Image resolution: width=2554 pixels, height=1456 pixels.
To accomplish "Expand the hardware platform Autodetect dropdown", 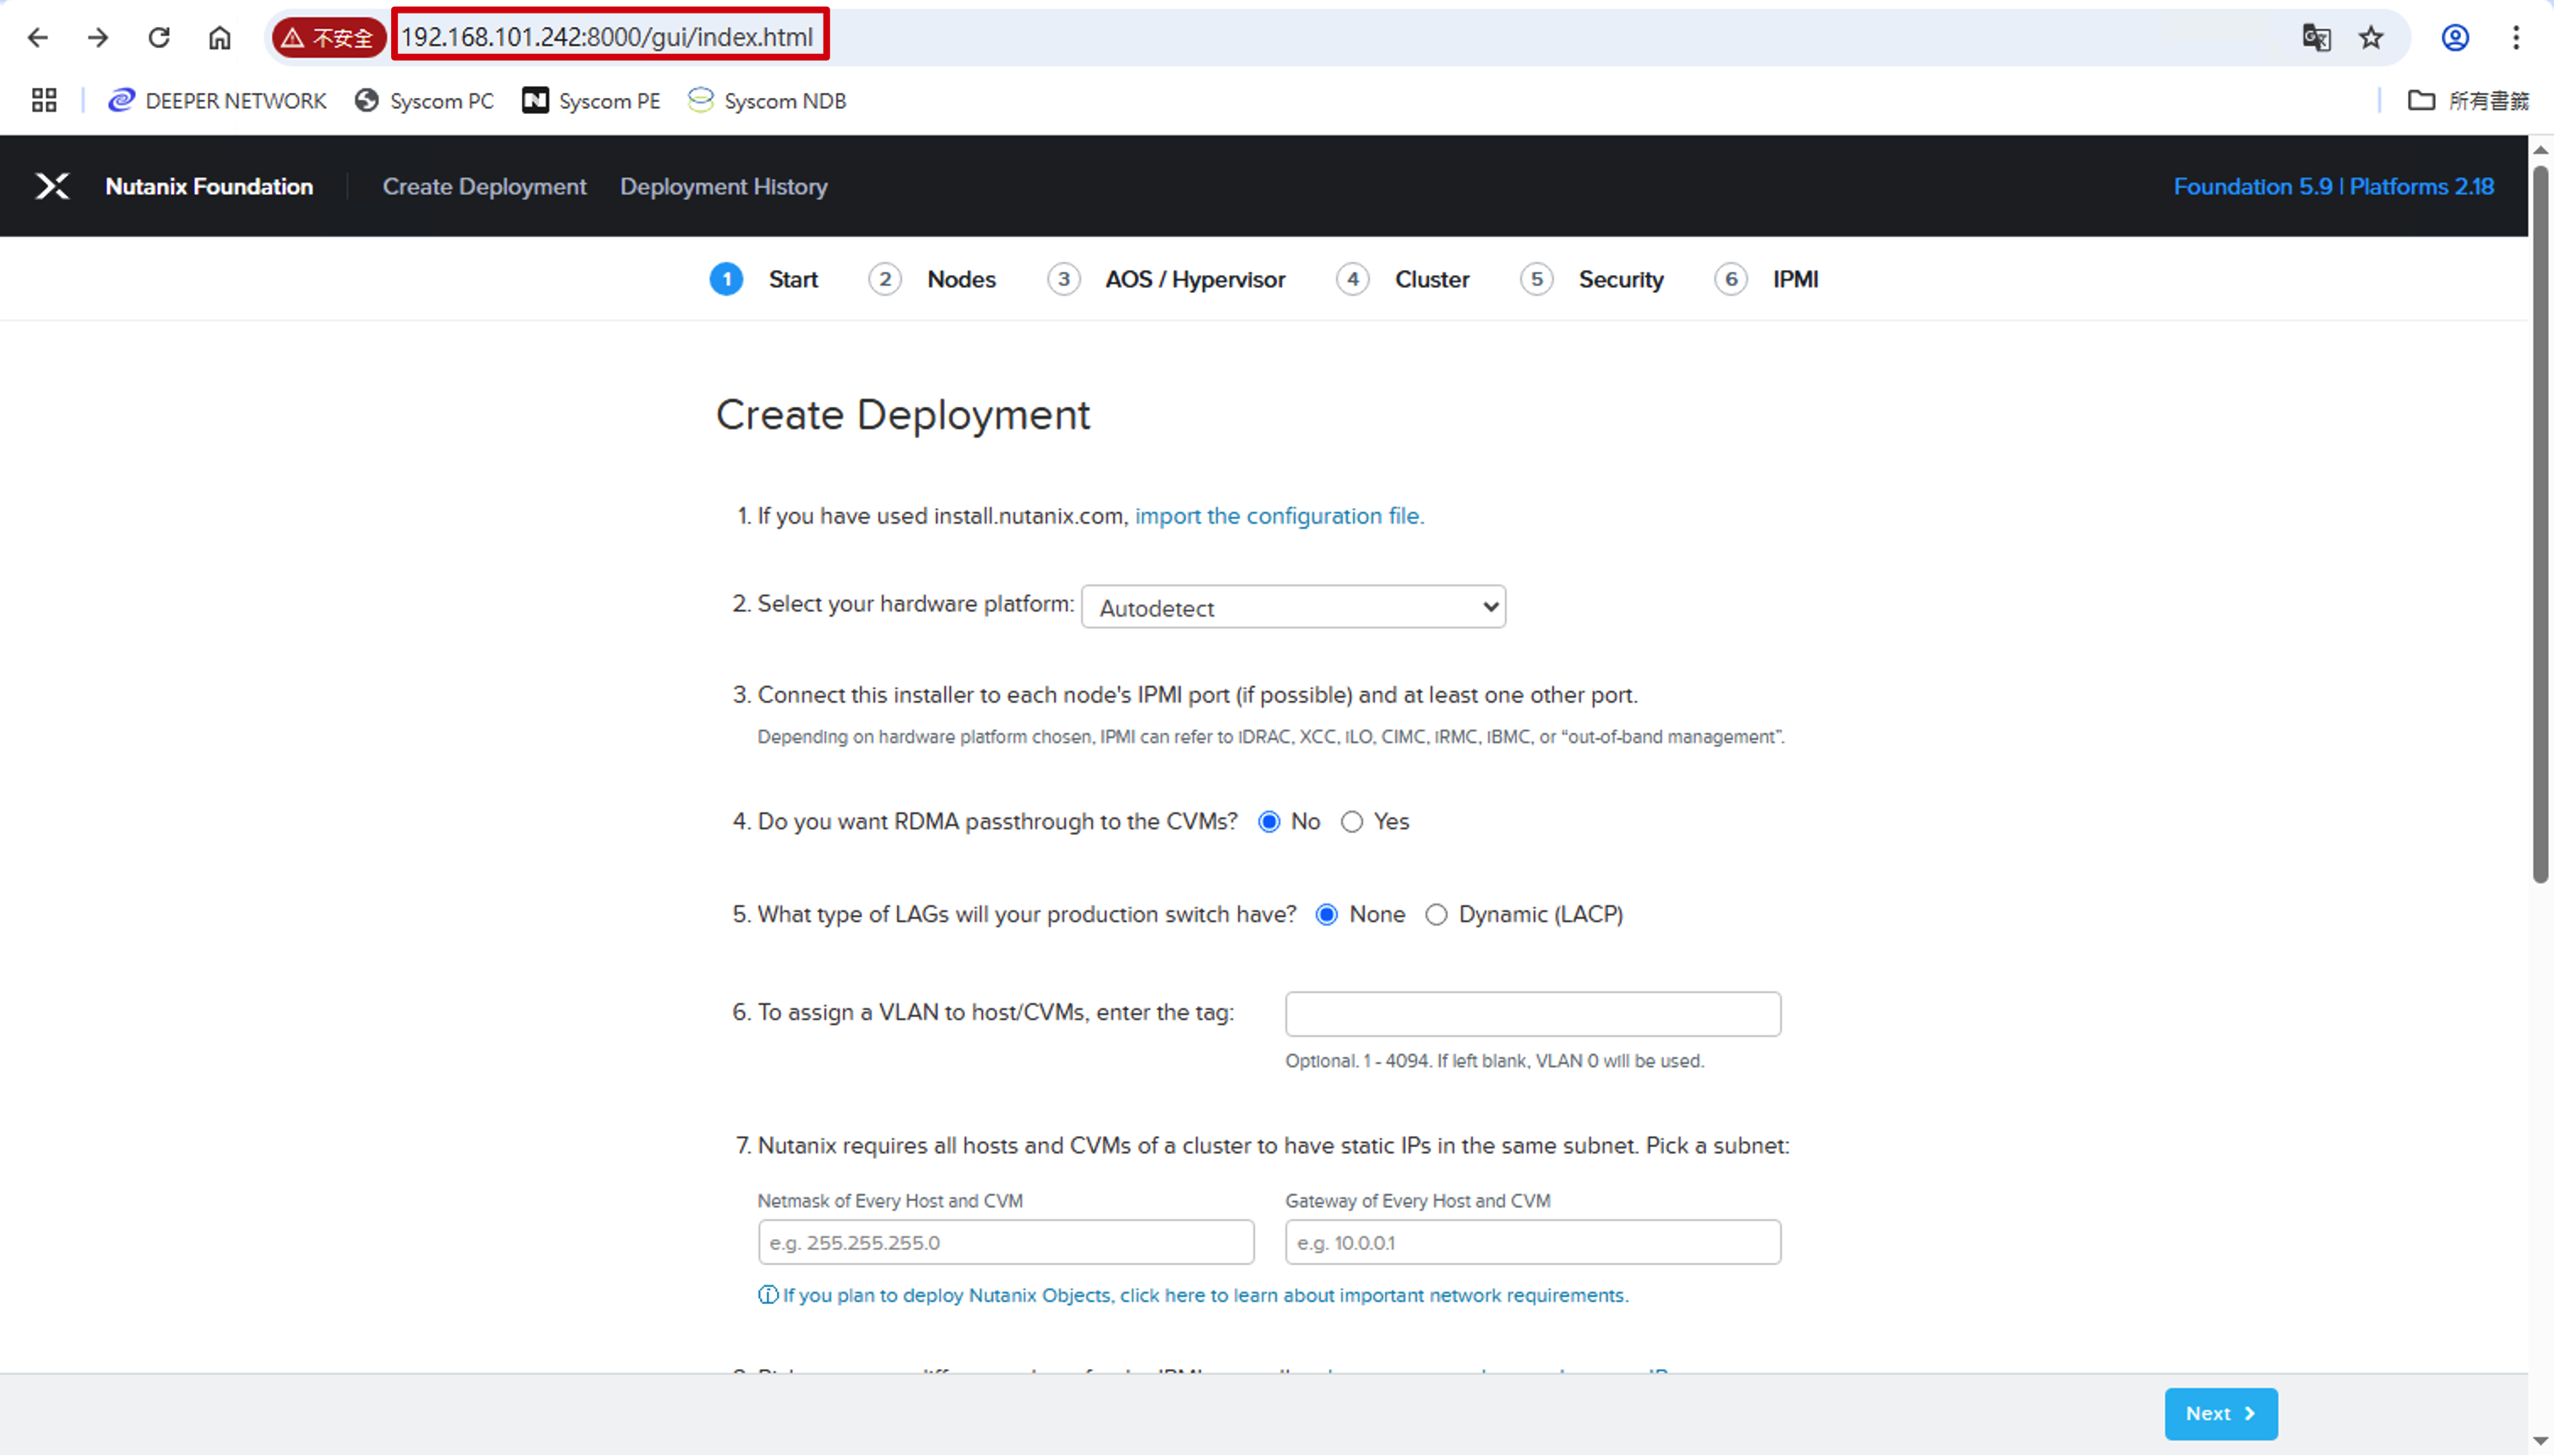I will 1293,607.
